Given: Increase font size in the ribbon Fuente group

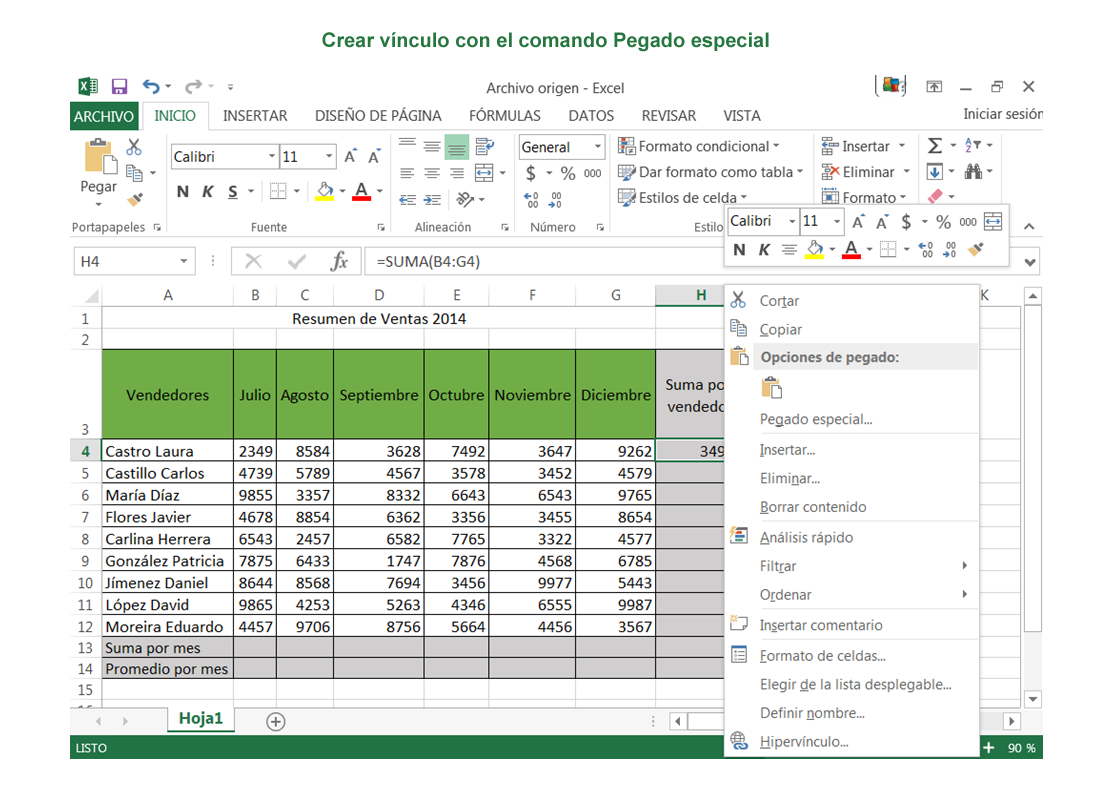Looking at the screenshot, I should click(350, 156).
